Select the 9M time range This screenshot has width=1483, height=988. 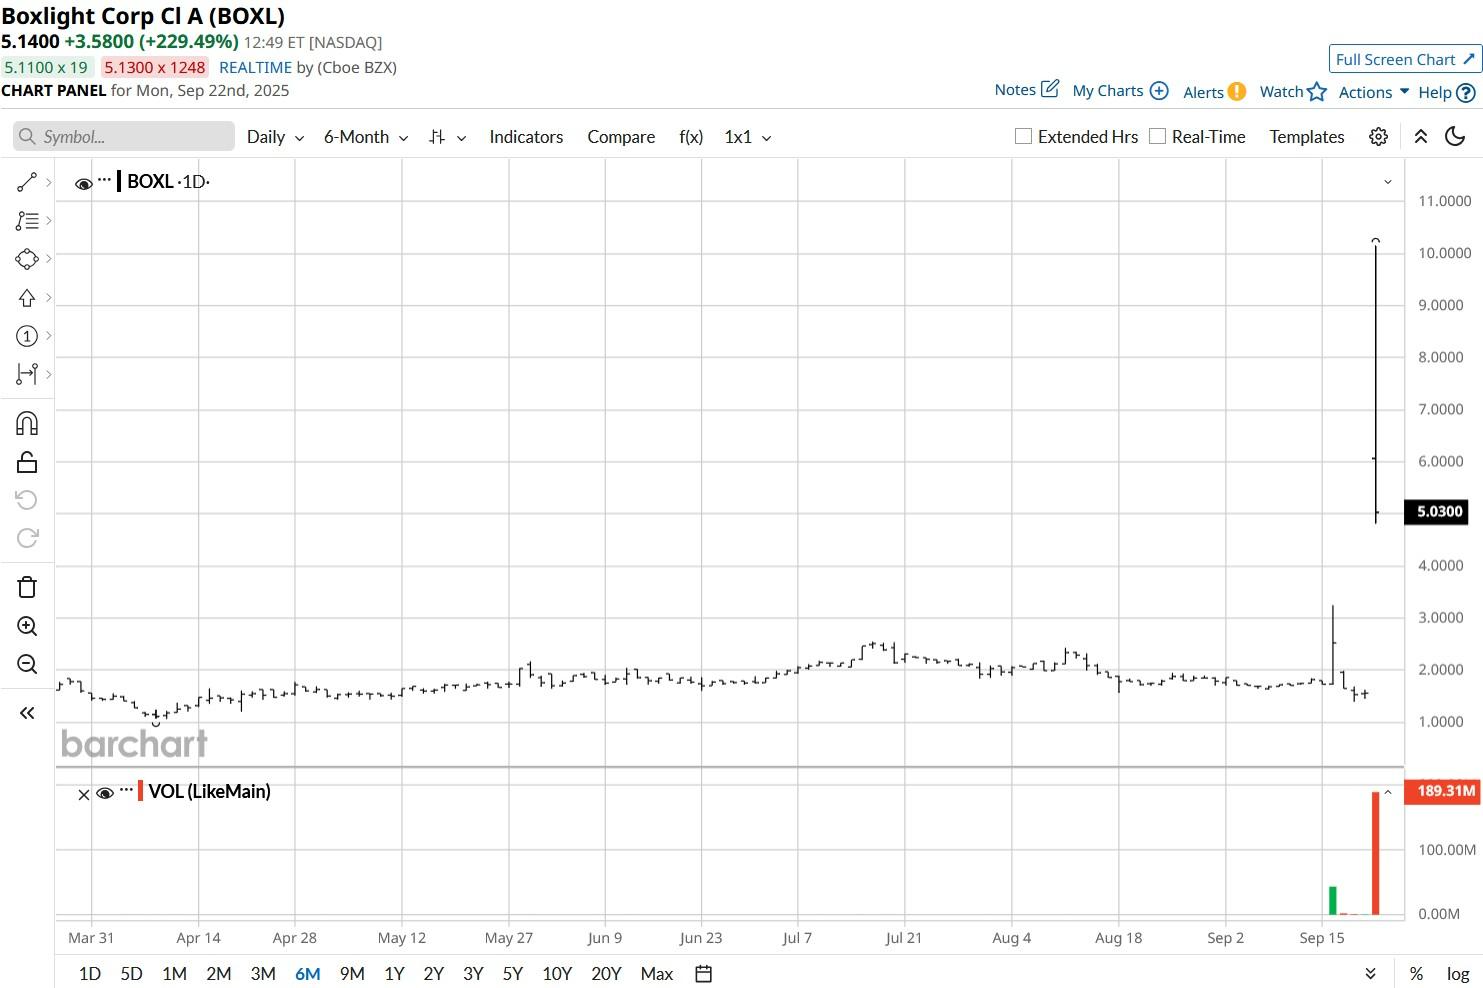pos(352,974)
